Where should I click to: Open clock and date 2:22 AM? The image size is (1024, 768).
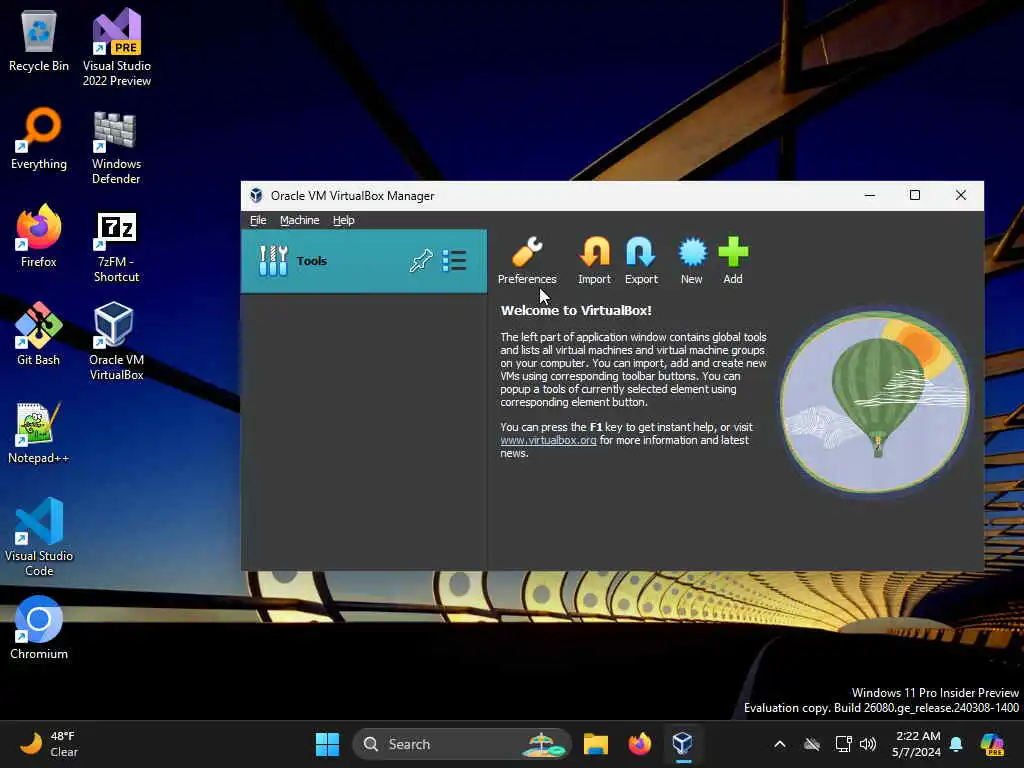917,744
